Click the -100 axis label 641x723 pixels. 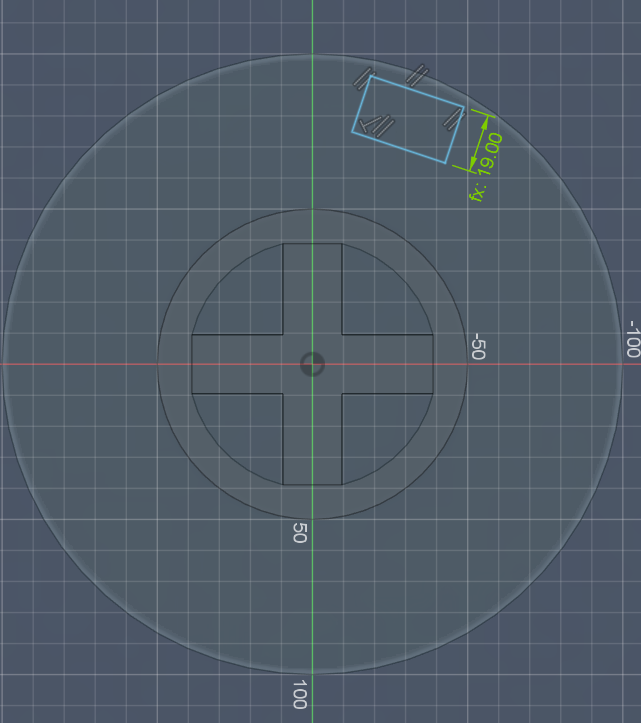point(633,339)
